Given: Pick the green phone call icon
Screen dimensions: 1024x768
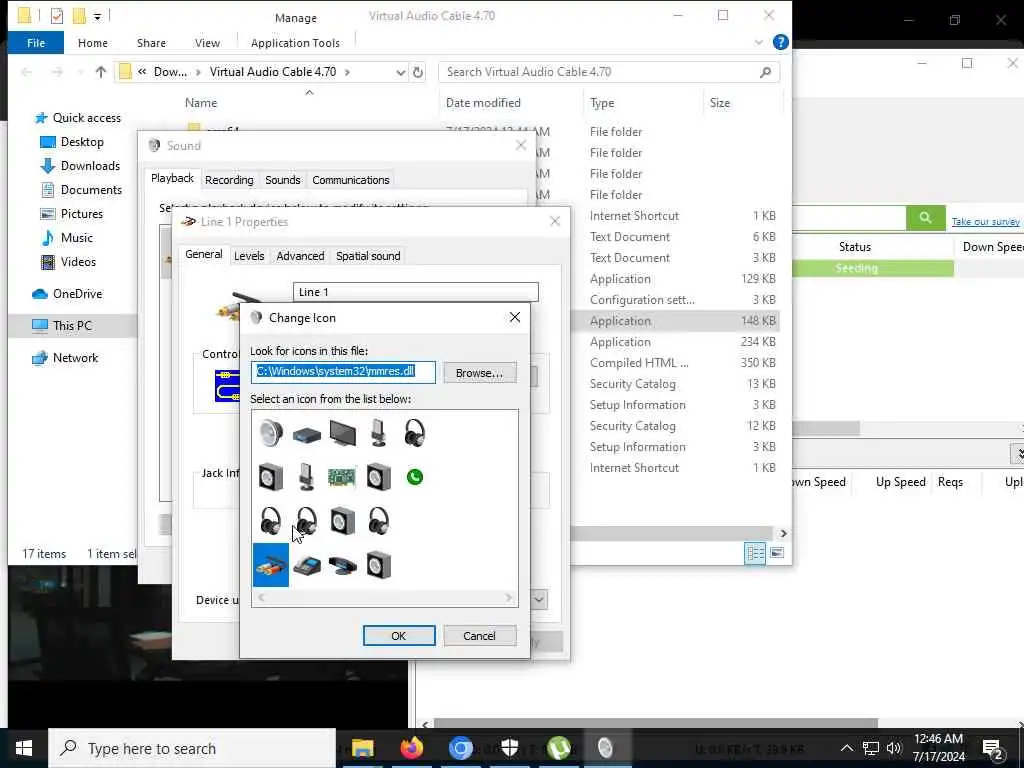Looking at the screenshot, I should (415, 477).
